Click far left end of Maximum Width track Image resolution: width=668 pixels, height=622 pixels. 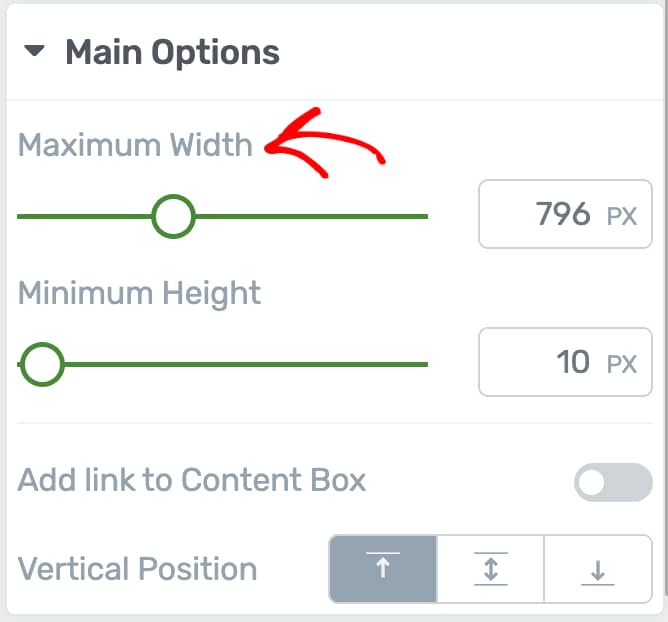22,216
